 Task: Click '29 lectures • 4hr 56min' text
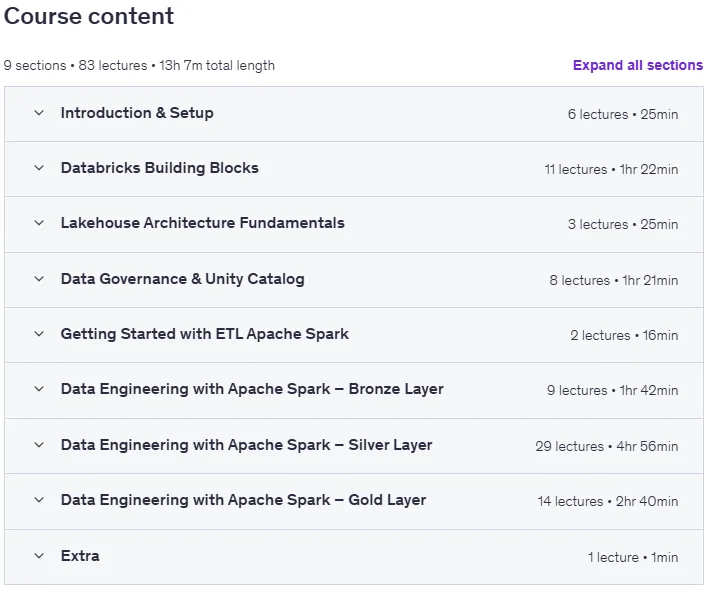(x=607, y=447)
